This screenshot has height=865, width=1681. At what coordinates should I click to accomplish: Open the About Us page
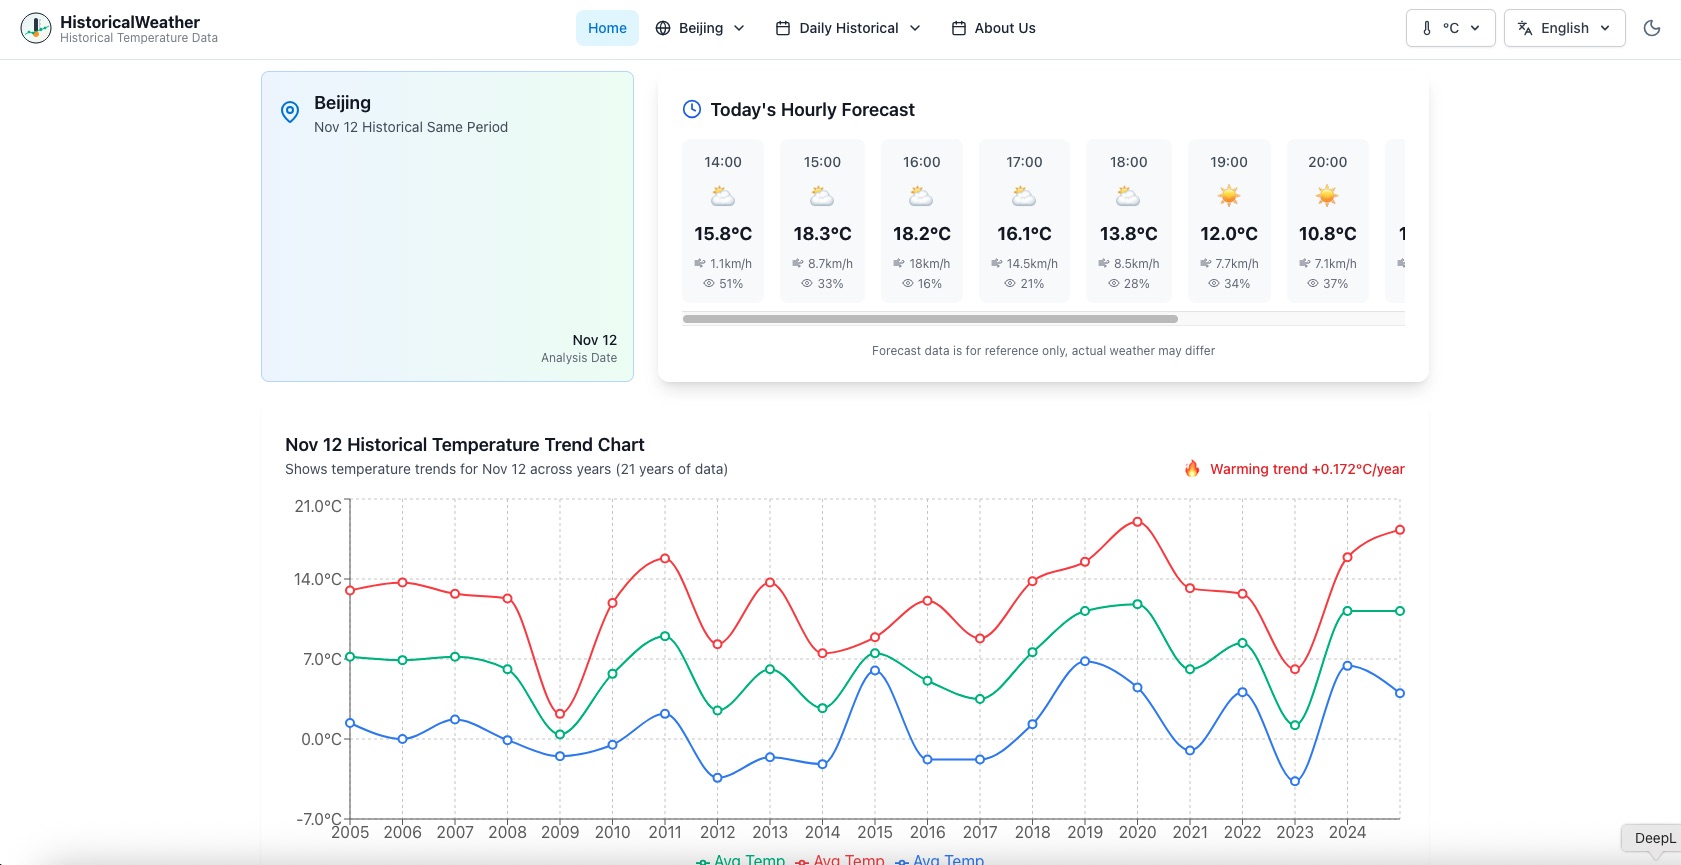coord(993,28)
